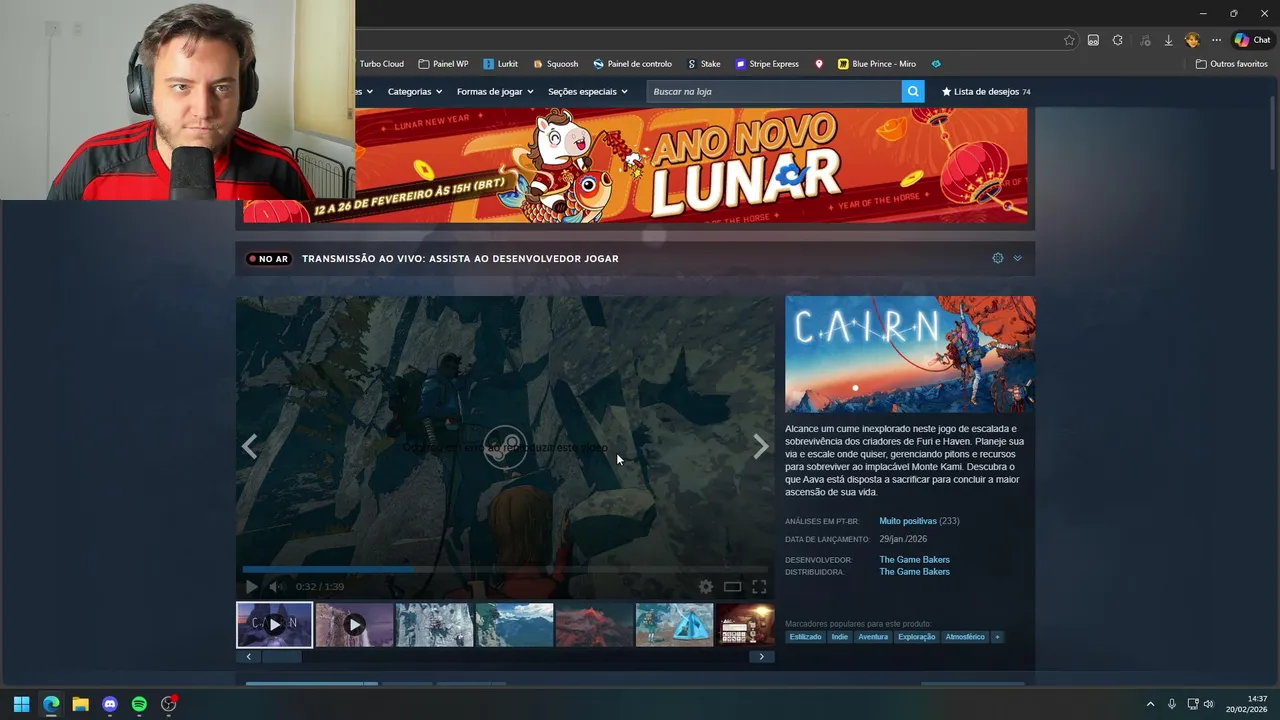Select the second trailer thumbnail with waterfall
Image resolution: width=1280 pixels, height=720 pixels.
click(354, 624)
